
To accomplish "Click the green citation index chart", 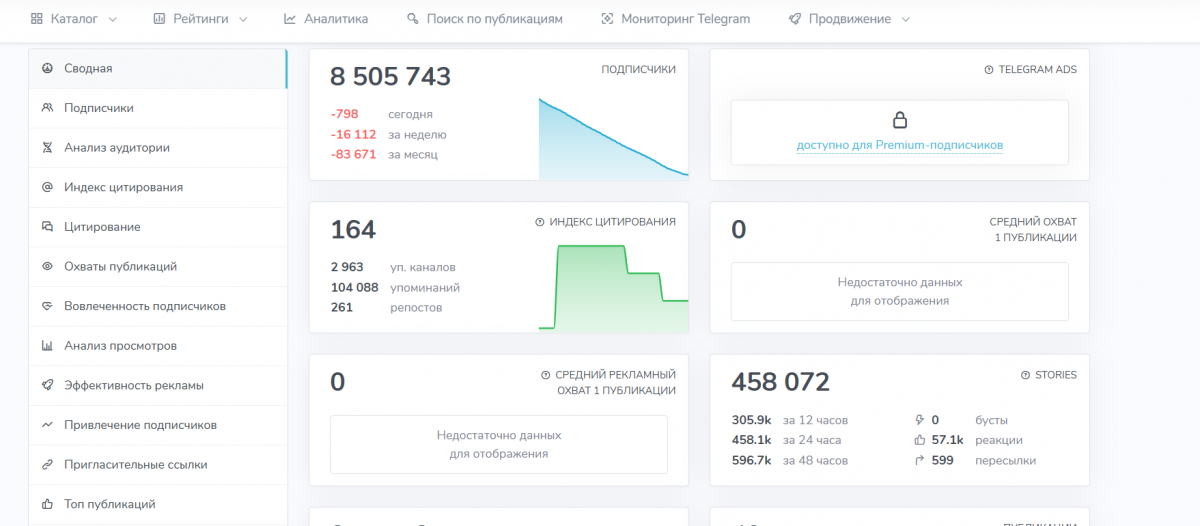I will 613,288.
